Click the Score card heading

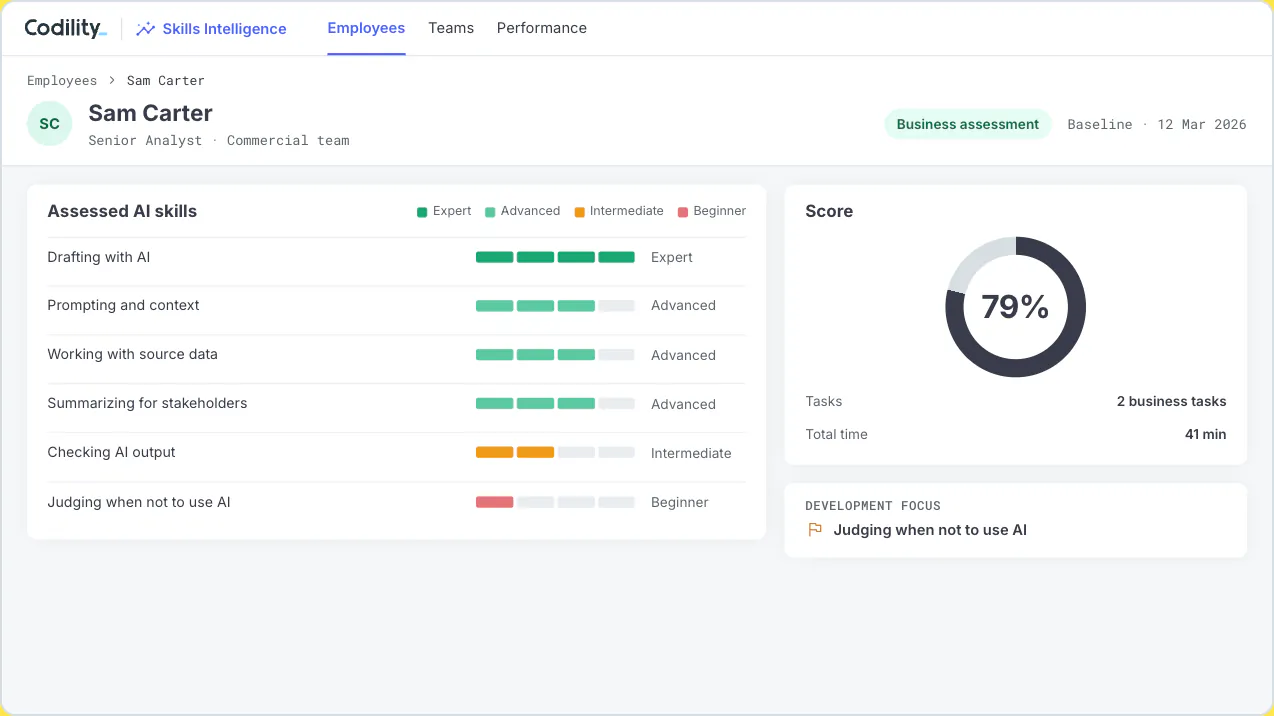point(829,211)
